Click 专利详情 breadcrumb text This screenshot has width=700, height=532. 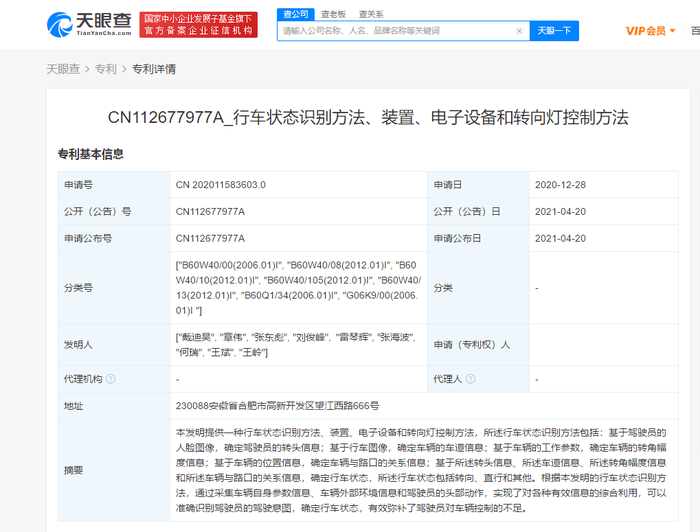pos(154,69)
